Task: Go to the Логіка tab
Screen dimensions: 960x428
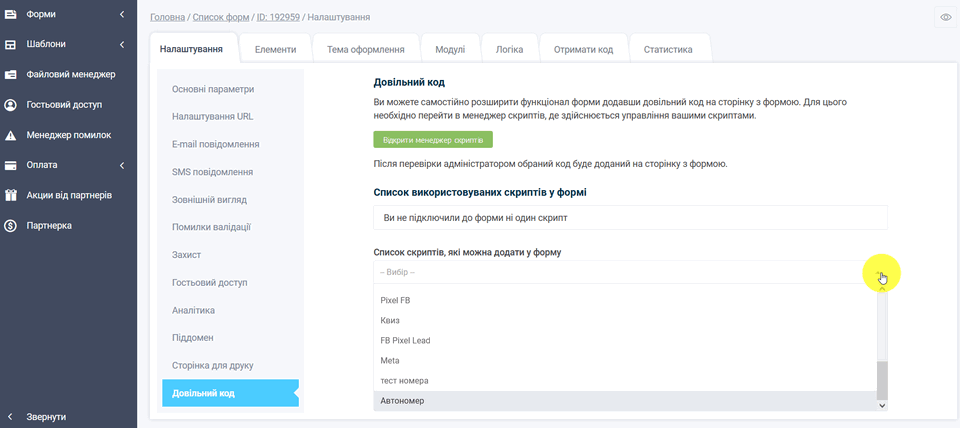Action: click(509, 50)
